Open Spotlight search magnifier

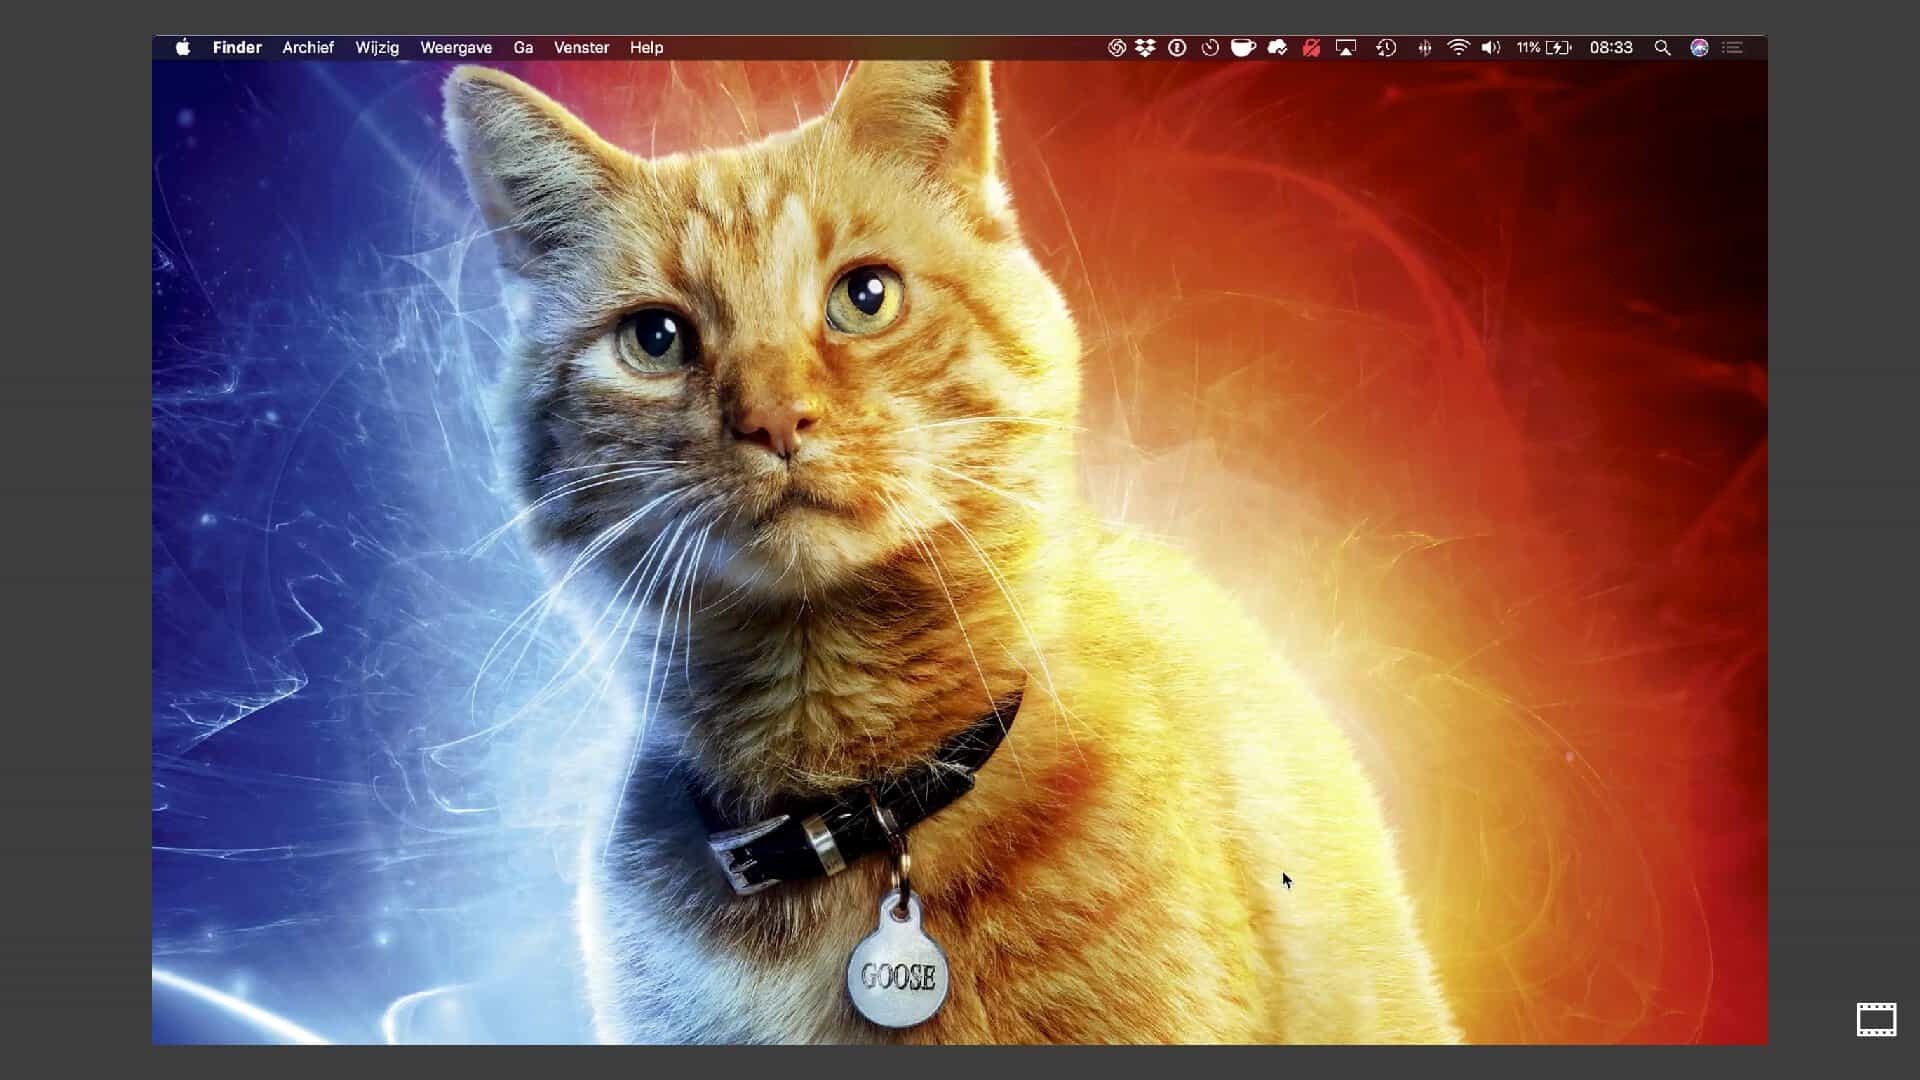click(1662, 47)
